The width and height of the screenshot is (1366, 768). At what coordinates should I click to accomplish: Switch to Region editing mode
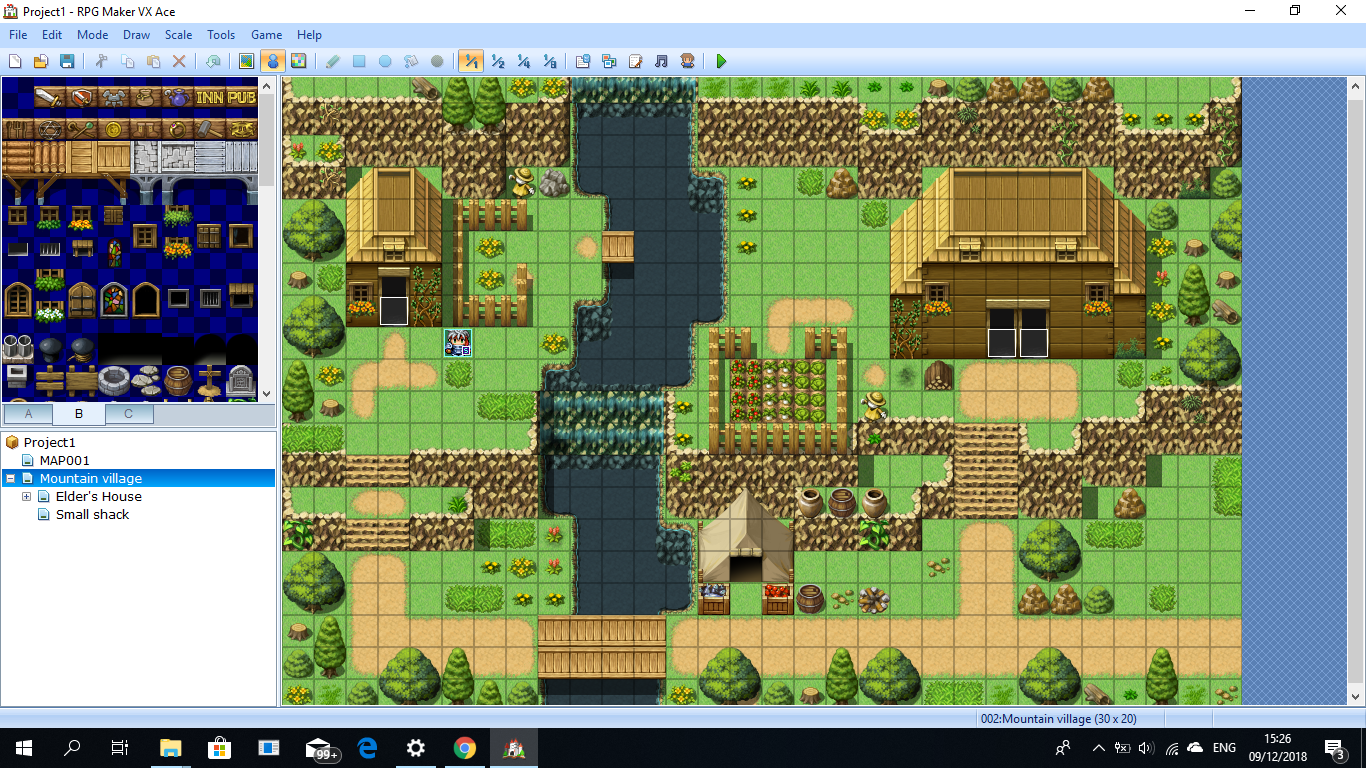298,61
